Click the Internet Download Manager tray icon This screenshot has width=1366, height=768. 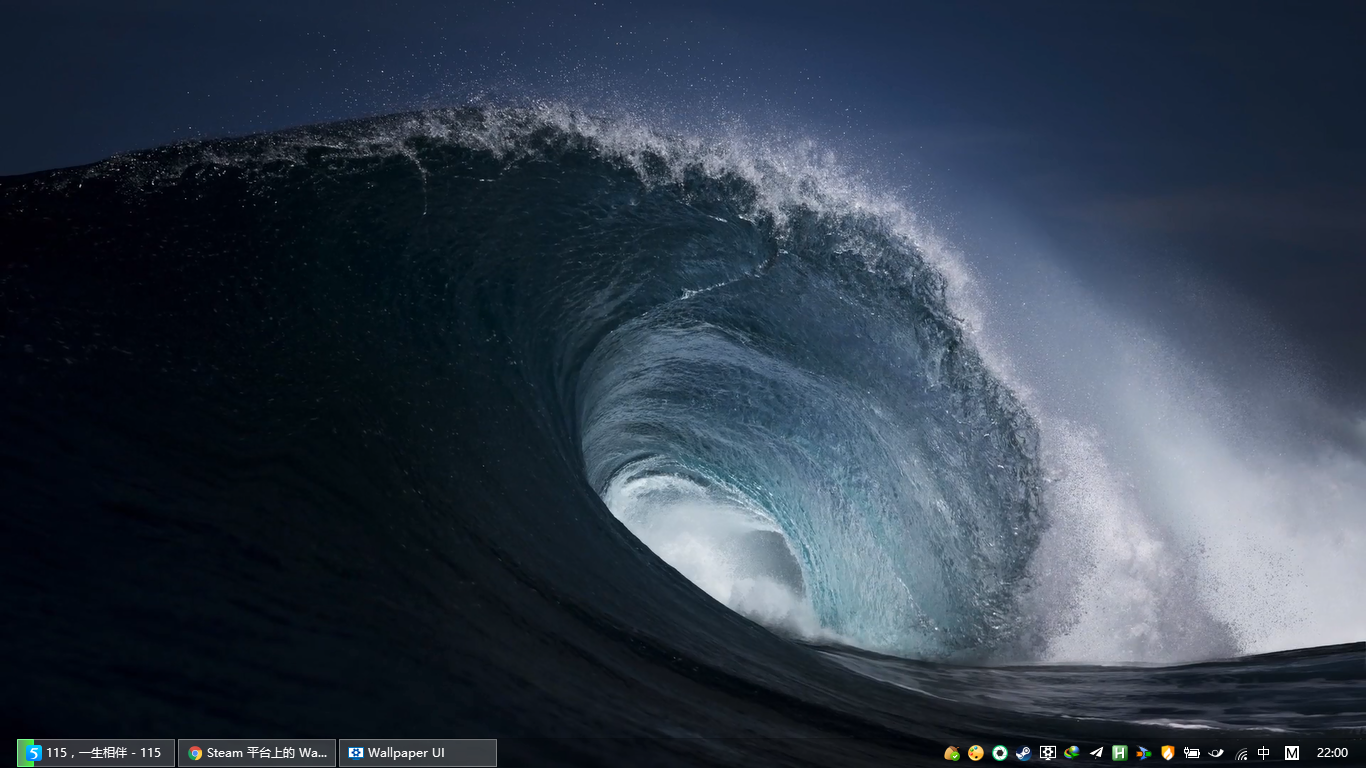1072,753
